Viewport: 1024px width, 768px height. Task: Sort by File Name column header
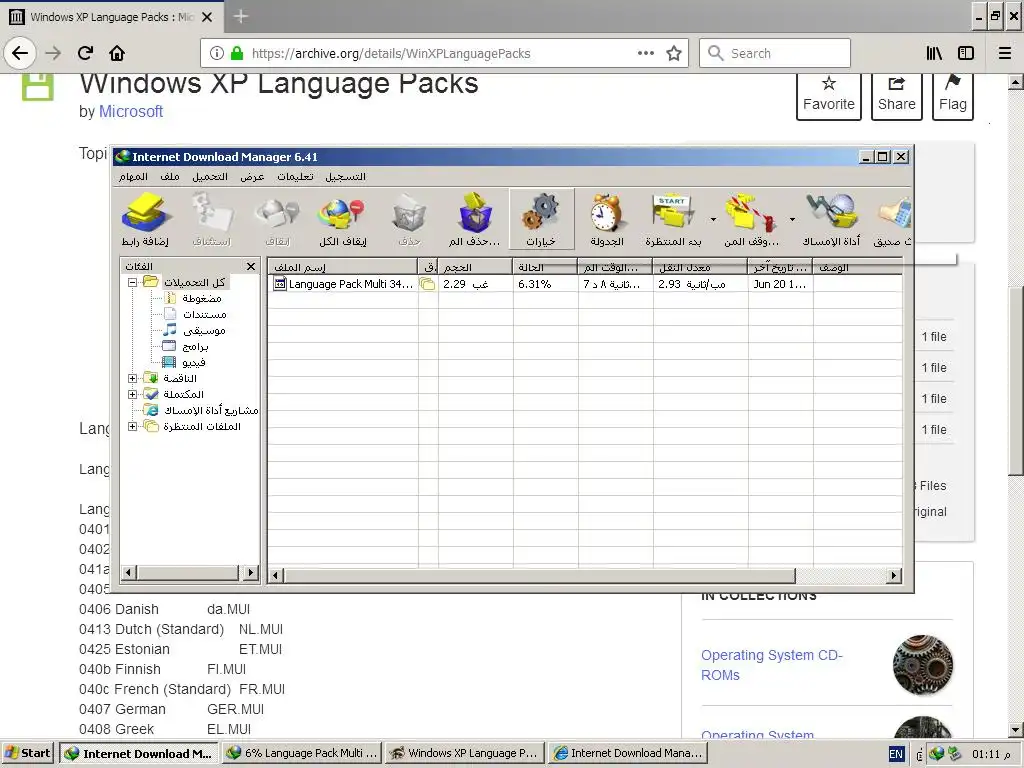click(x=343, y=267)
